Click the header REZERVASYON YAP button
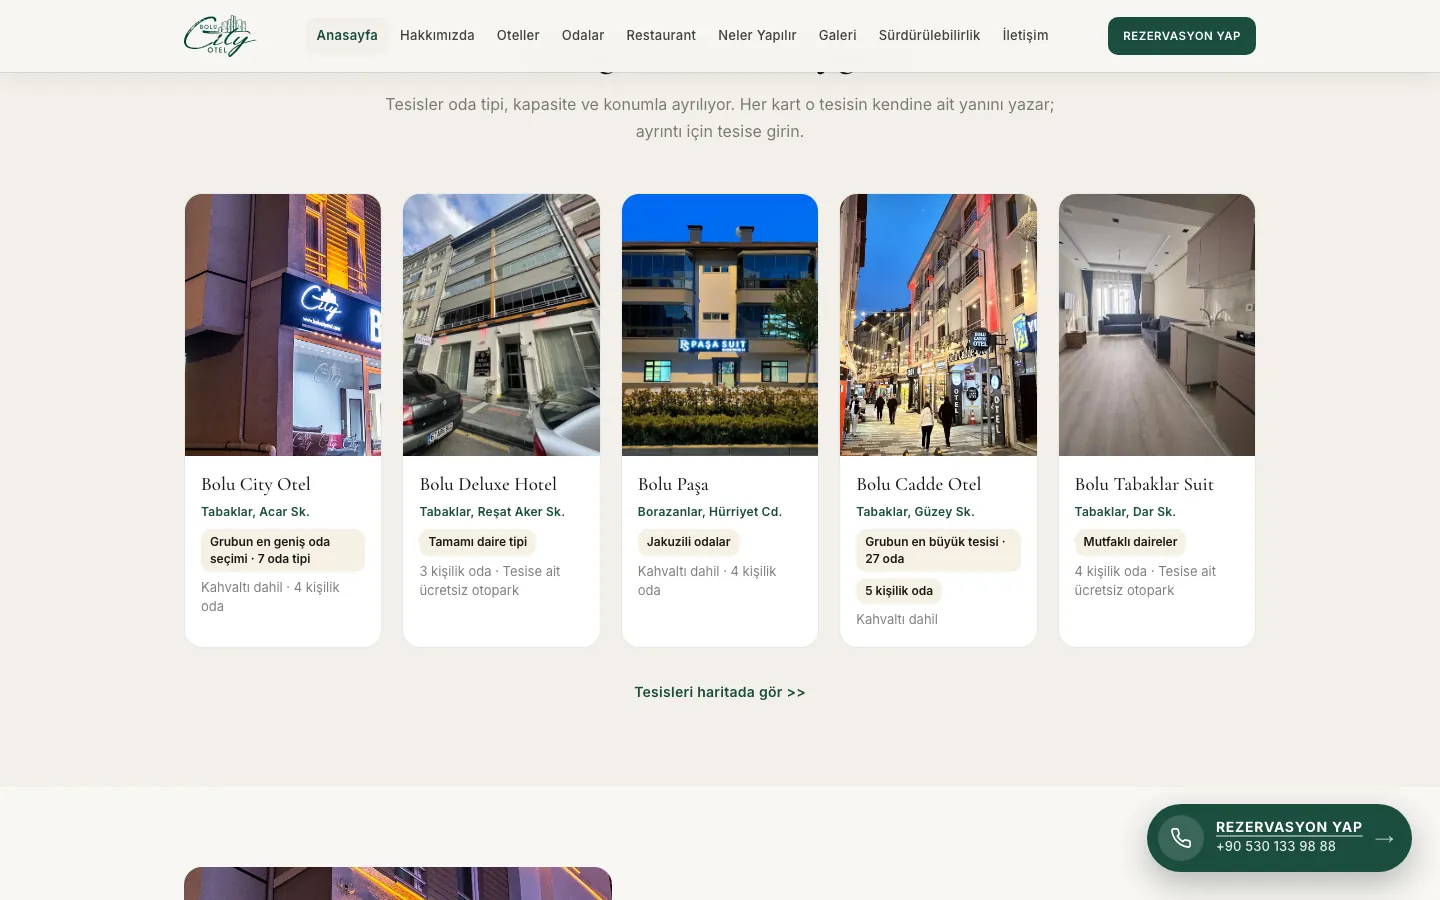1440x900 pixels. coord(1182,36)
